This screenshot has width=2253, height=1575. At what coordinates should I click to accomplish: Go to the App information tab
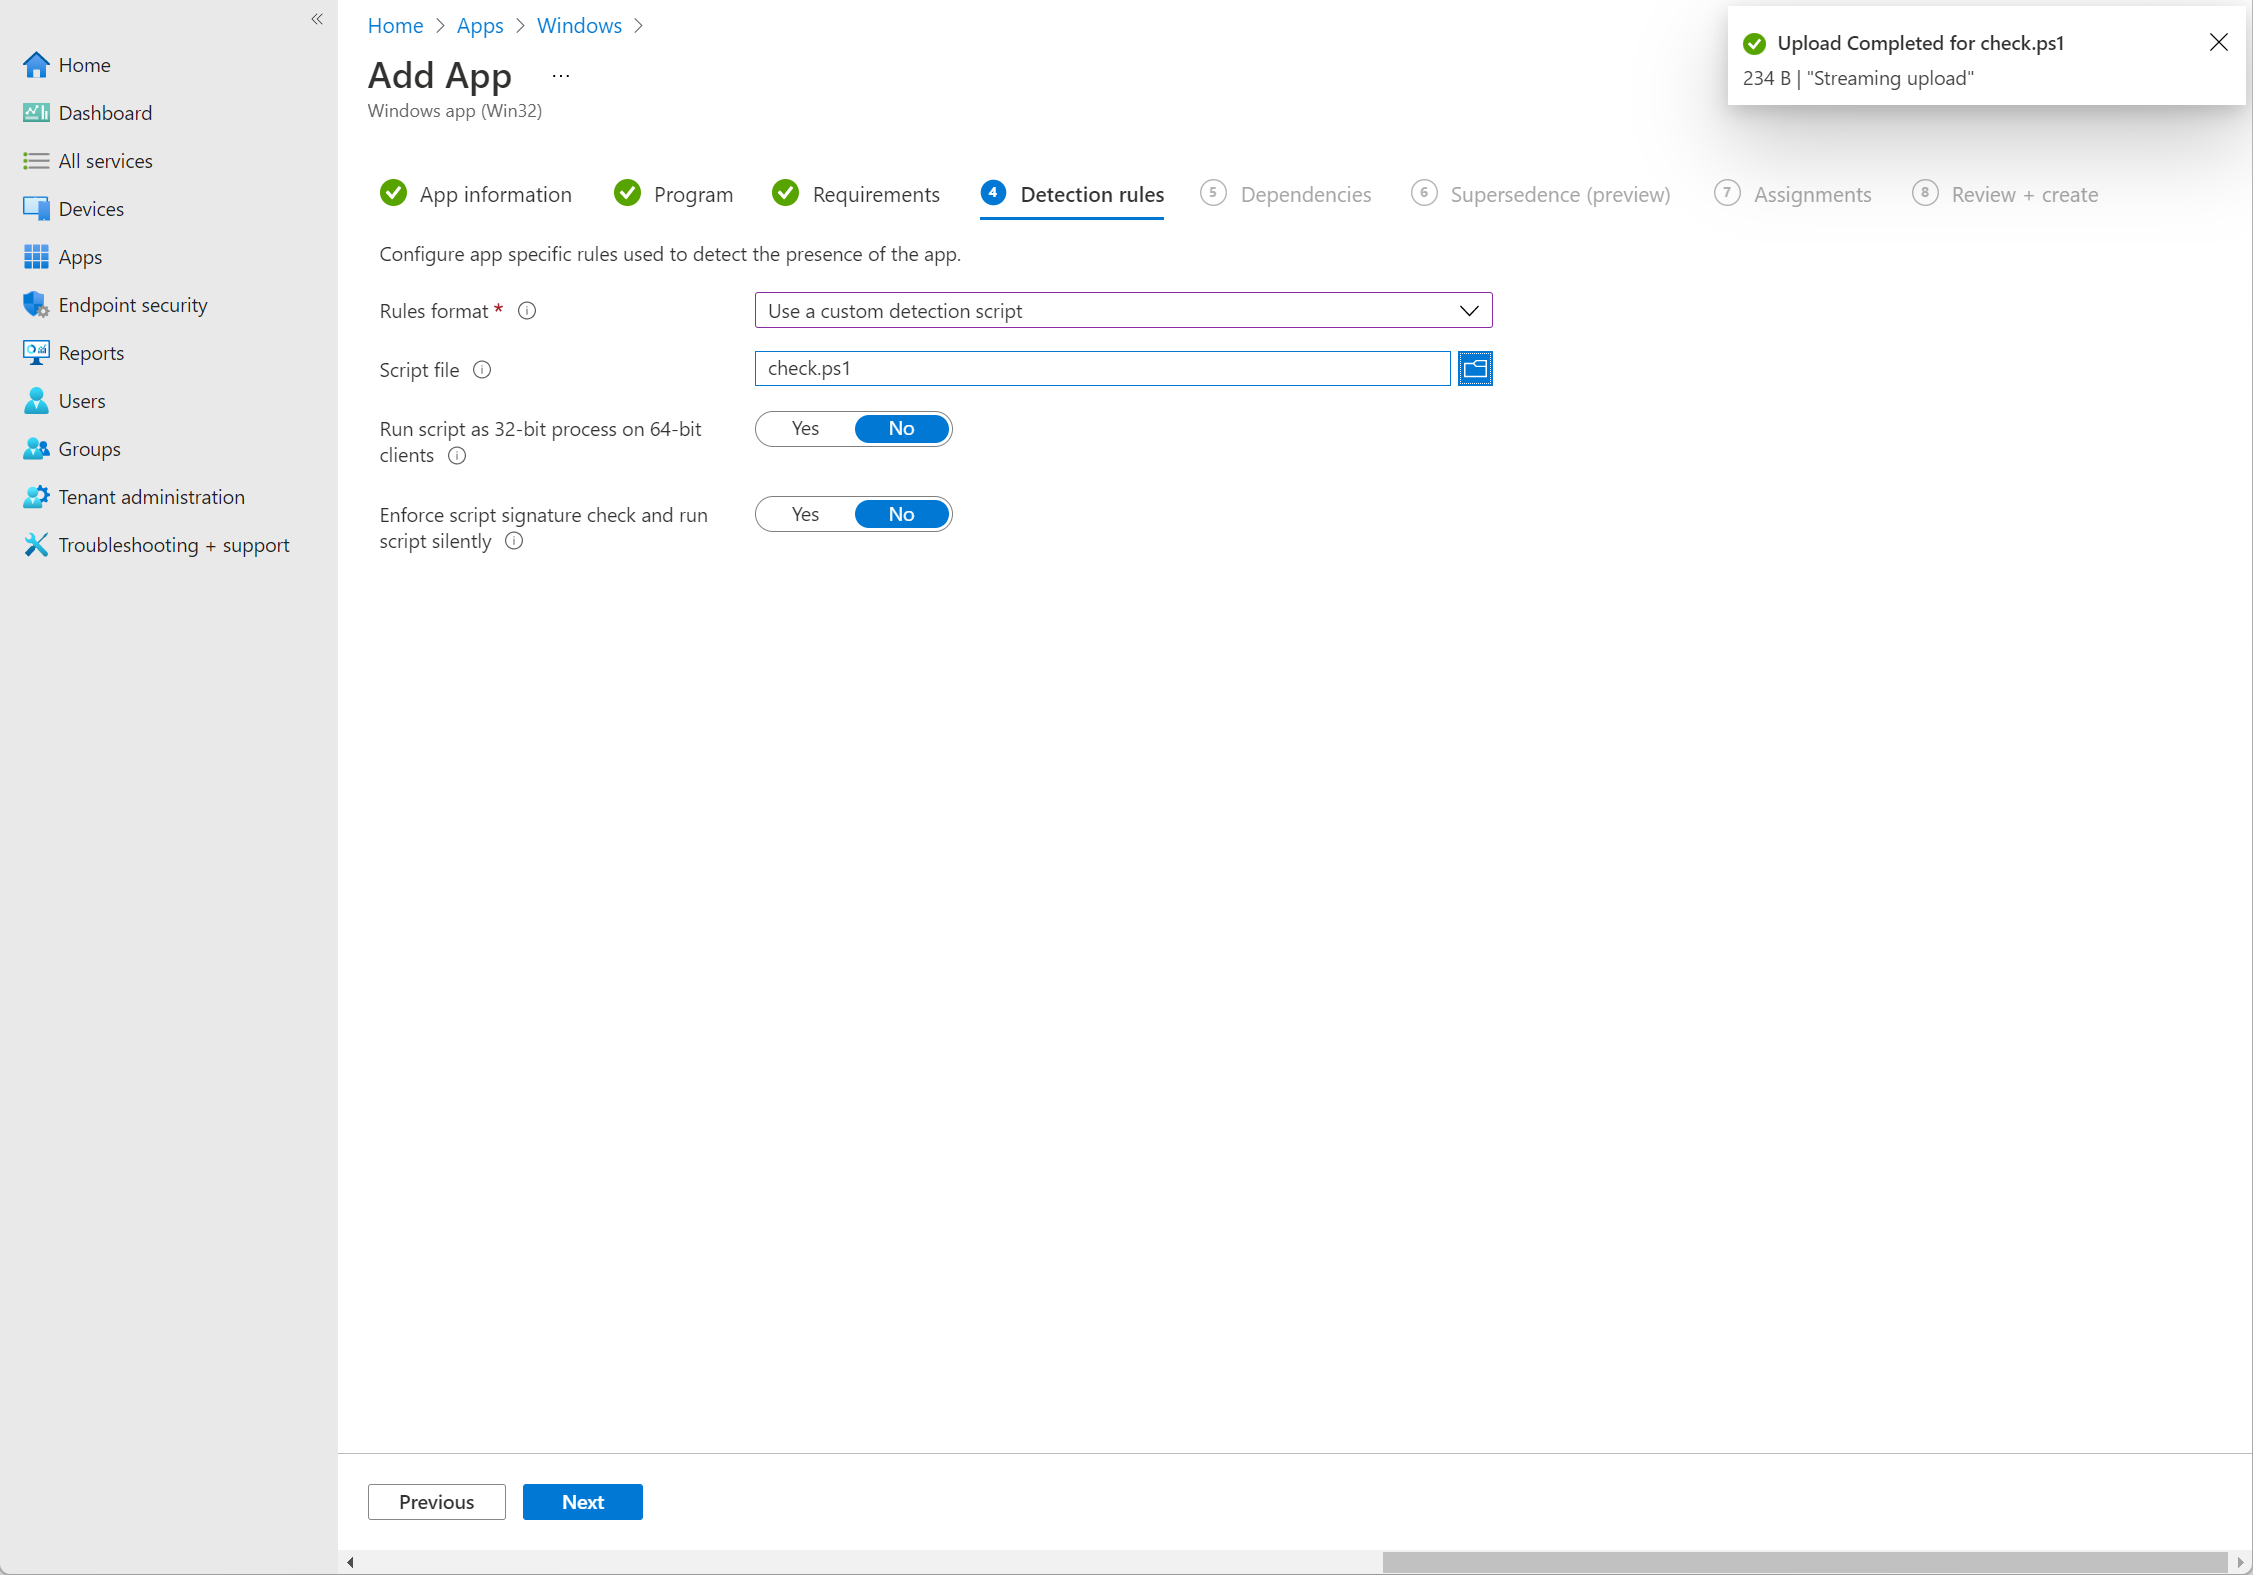tap(476, 195)
